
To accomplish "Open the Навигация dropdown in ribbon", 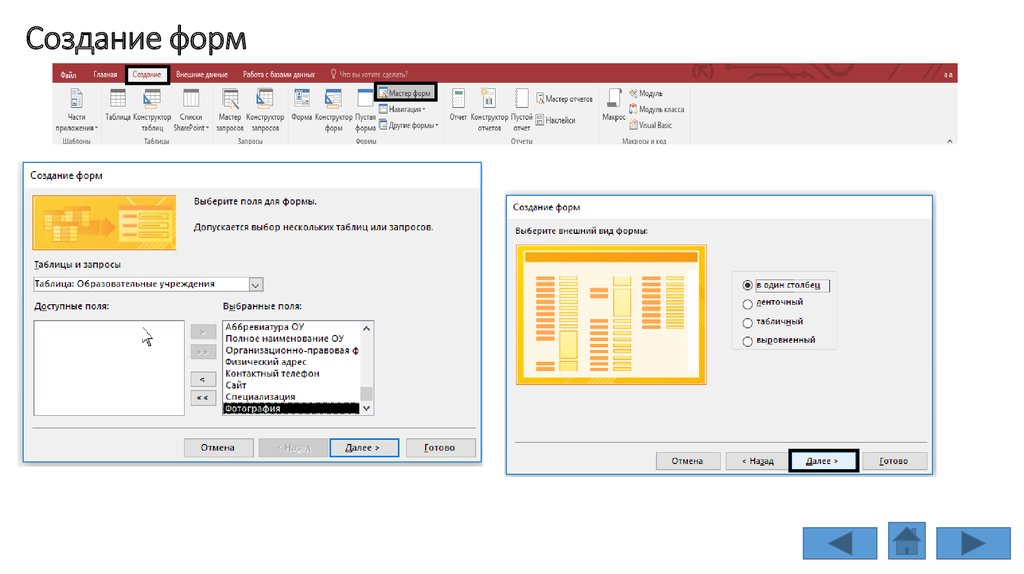I will (404, 109).
